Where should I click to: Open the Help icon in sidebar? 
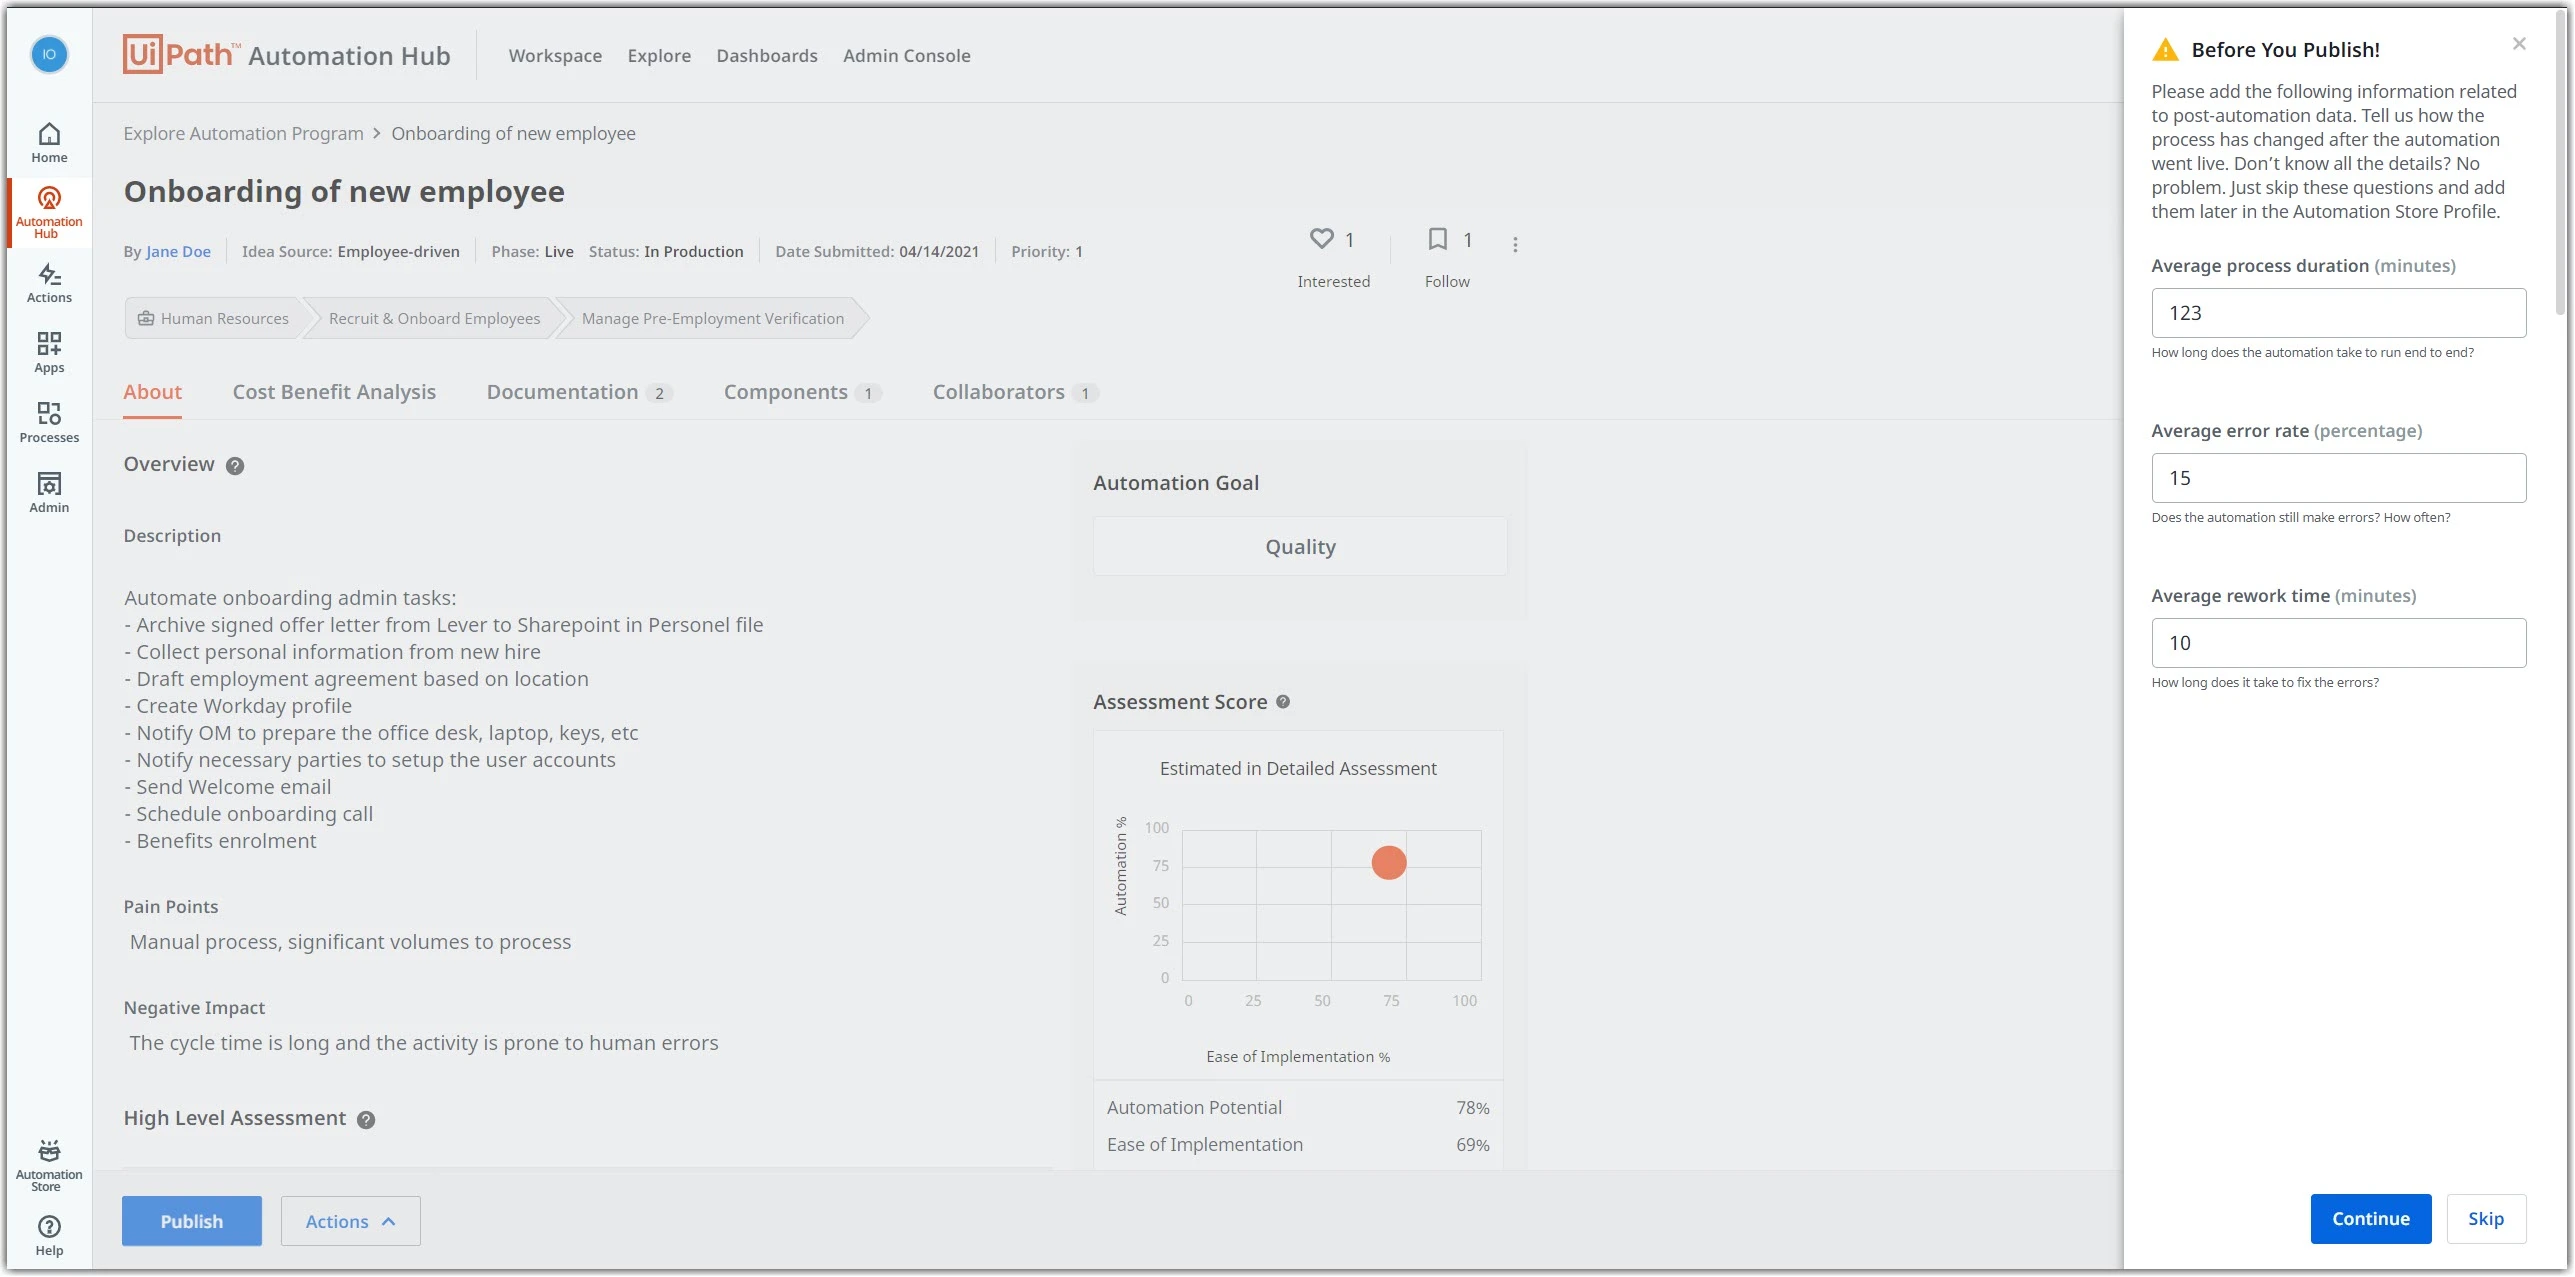pos(49,1236)
